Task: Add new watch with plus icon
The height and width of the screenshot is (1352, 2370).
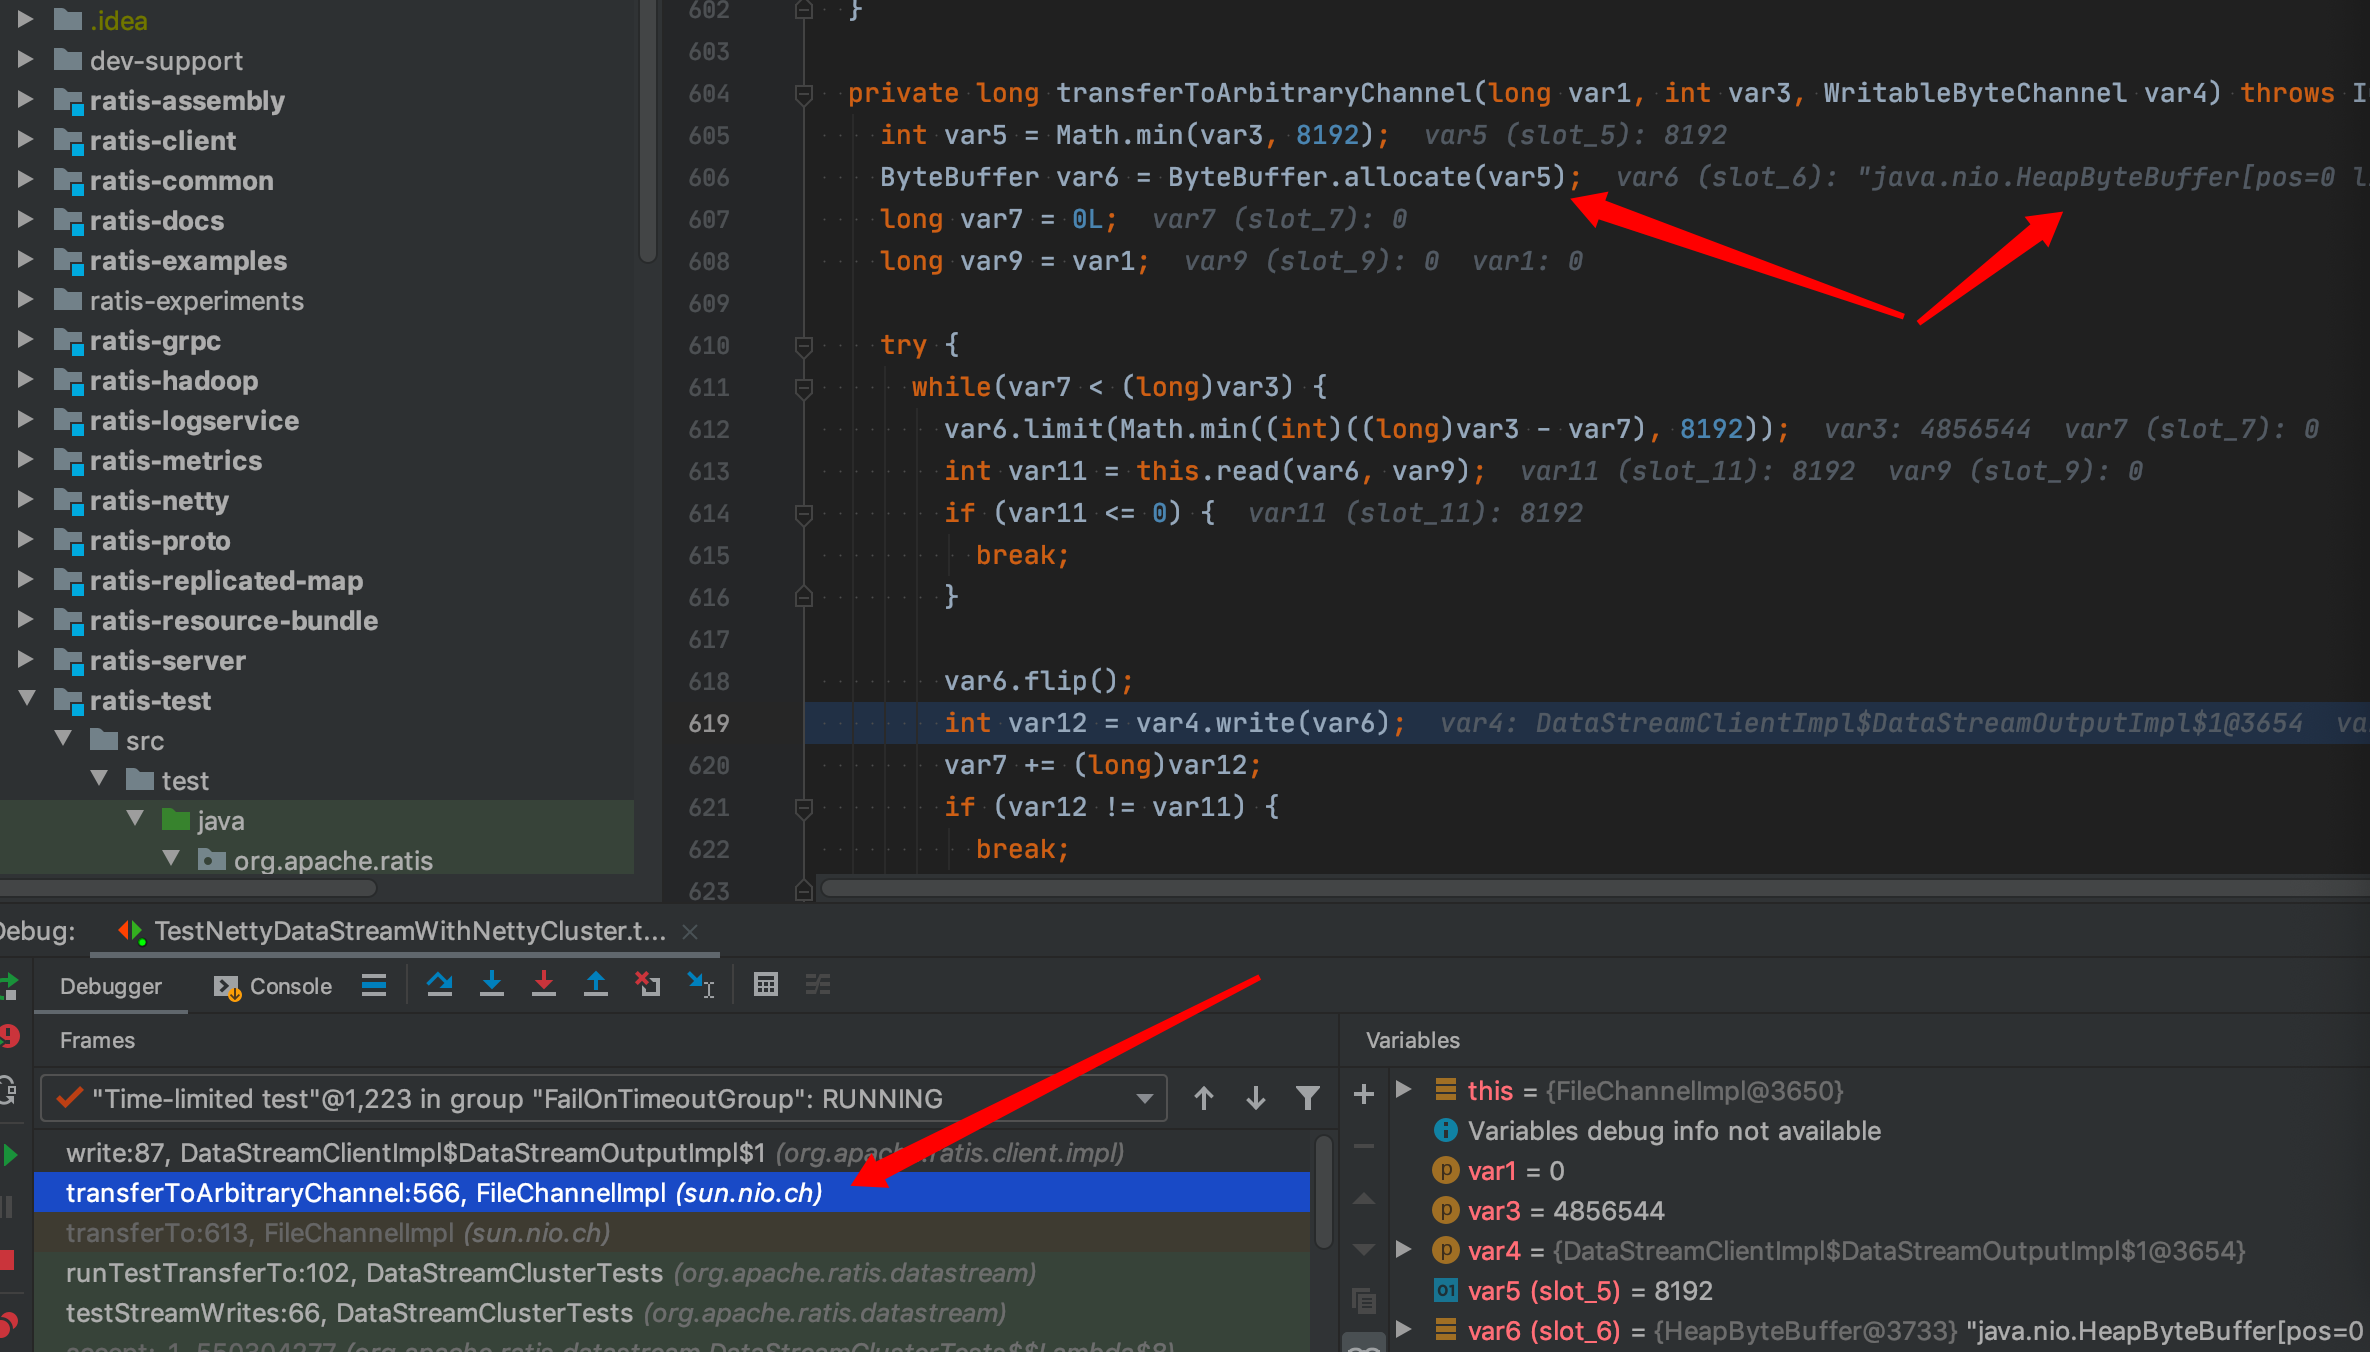Action: tap(1363, 1094)
